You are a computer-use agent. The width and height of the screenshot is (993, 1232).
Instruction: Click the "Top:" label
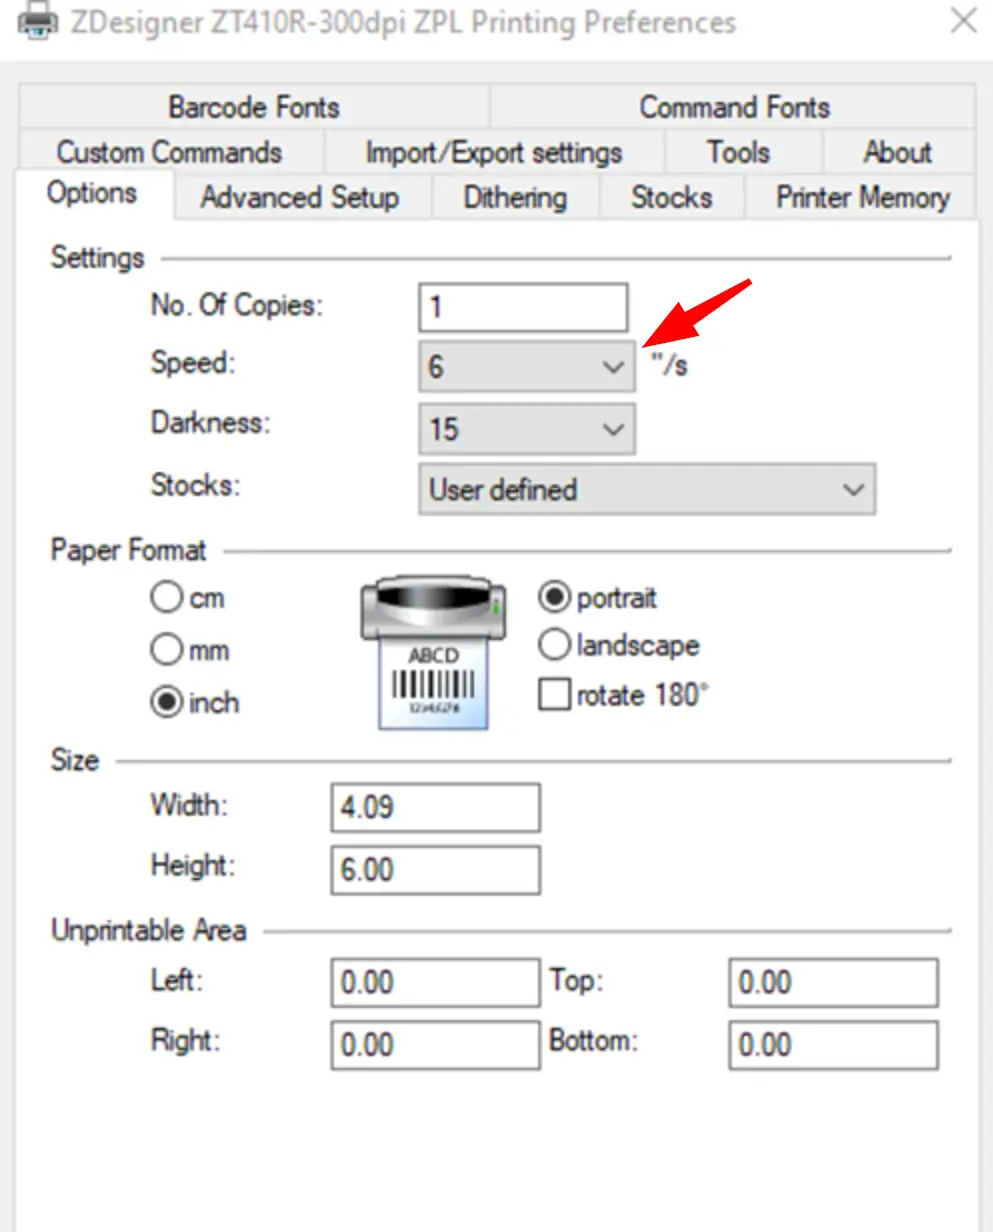[x=577, y=980]
